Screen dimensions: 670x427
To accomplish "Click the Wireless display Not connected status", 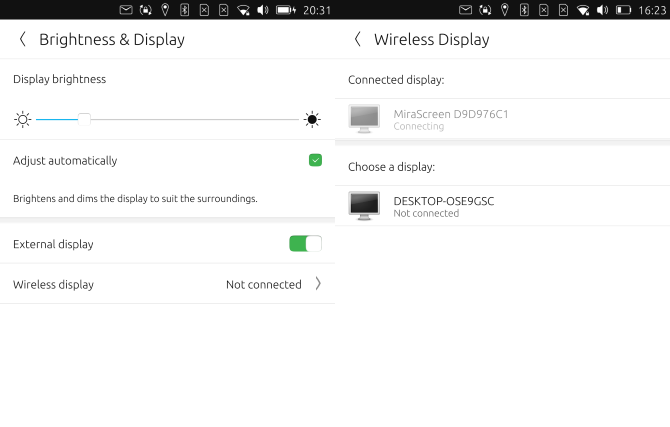I will pos(264,284).
